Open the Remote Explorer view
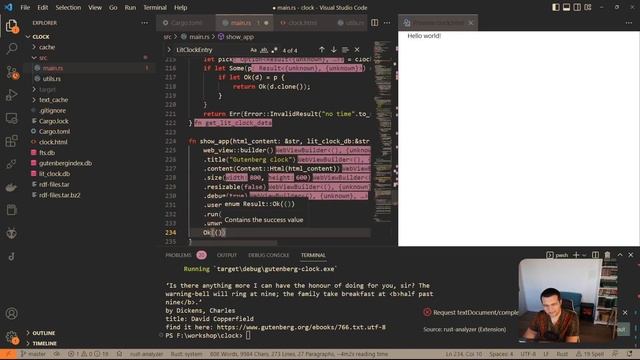 [x=11, y=118]
